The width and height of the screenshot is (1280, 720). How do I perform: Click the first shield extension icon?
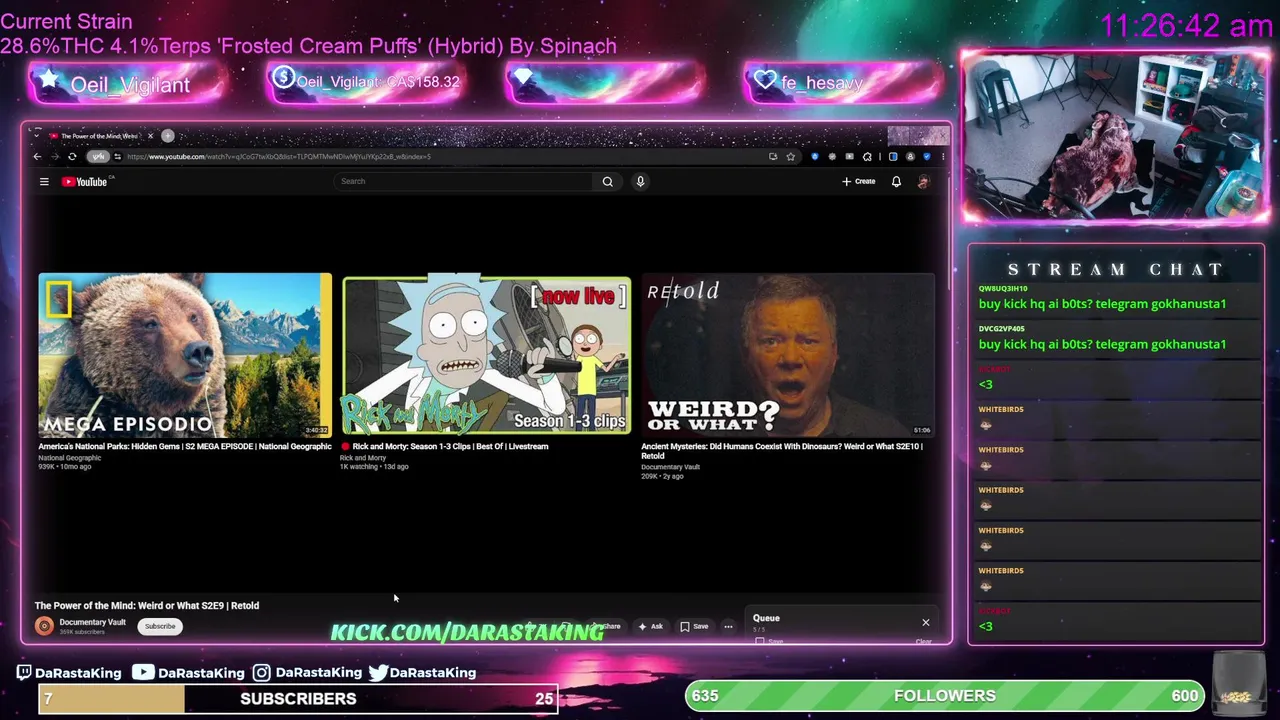815,157
